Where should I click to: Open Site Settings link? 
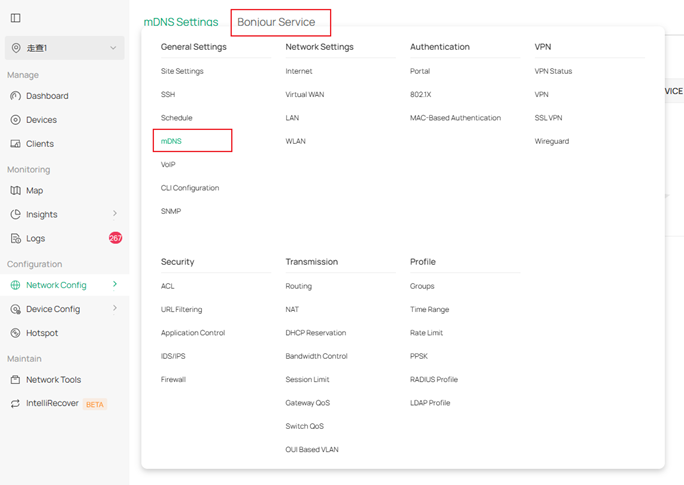pos(182,71)
